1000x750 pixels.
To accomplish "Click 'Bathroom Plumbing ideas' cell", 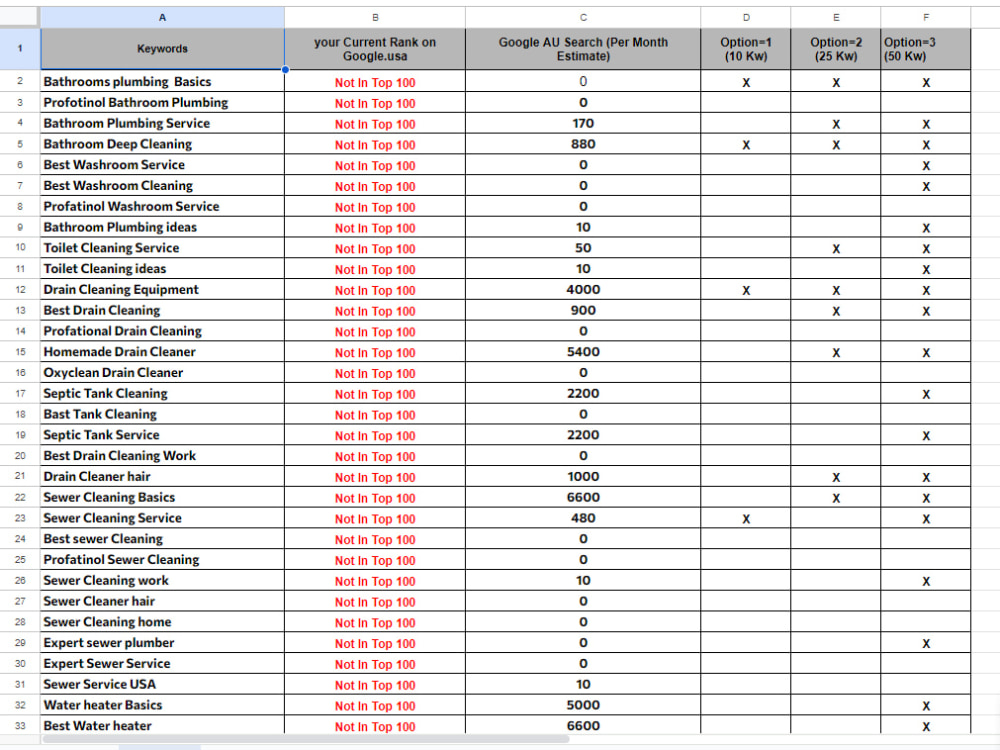I will [x=163, y=227].
